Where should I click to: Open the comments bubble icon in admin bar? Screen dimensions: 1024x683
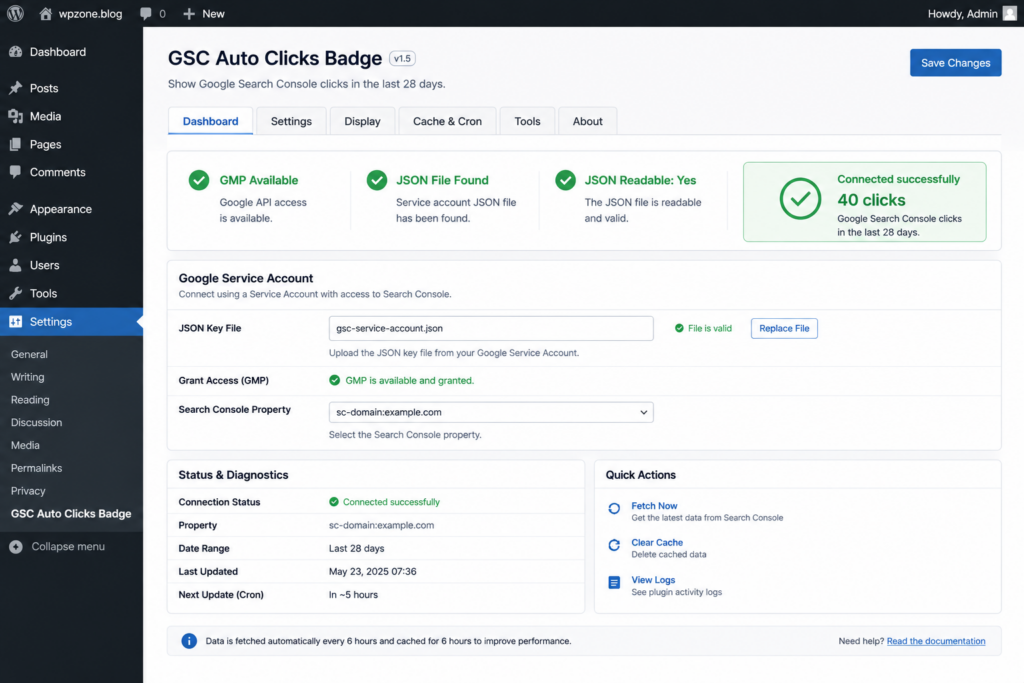(146, 14)
